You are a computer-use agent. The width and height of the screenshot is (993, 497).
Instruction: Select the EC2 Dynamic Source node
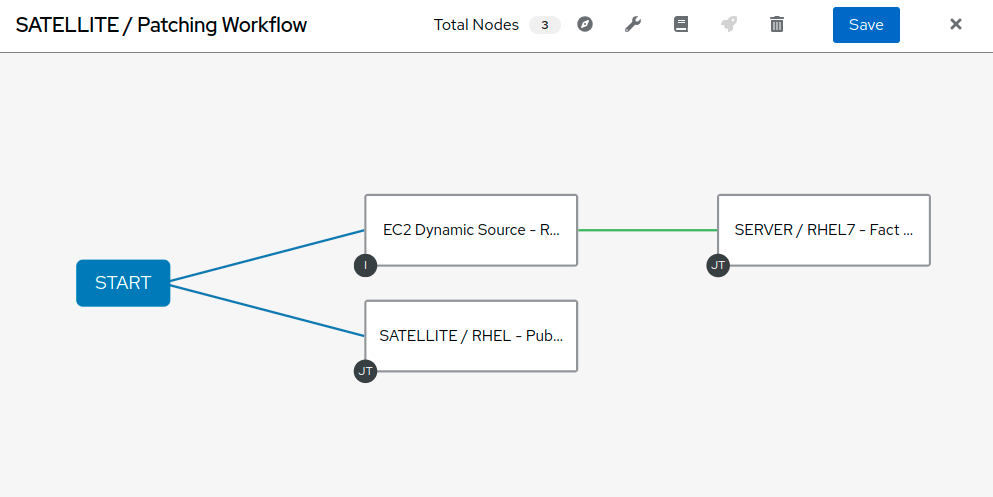pos(471,230)
